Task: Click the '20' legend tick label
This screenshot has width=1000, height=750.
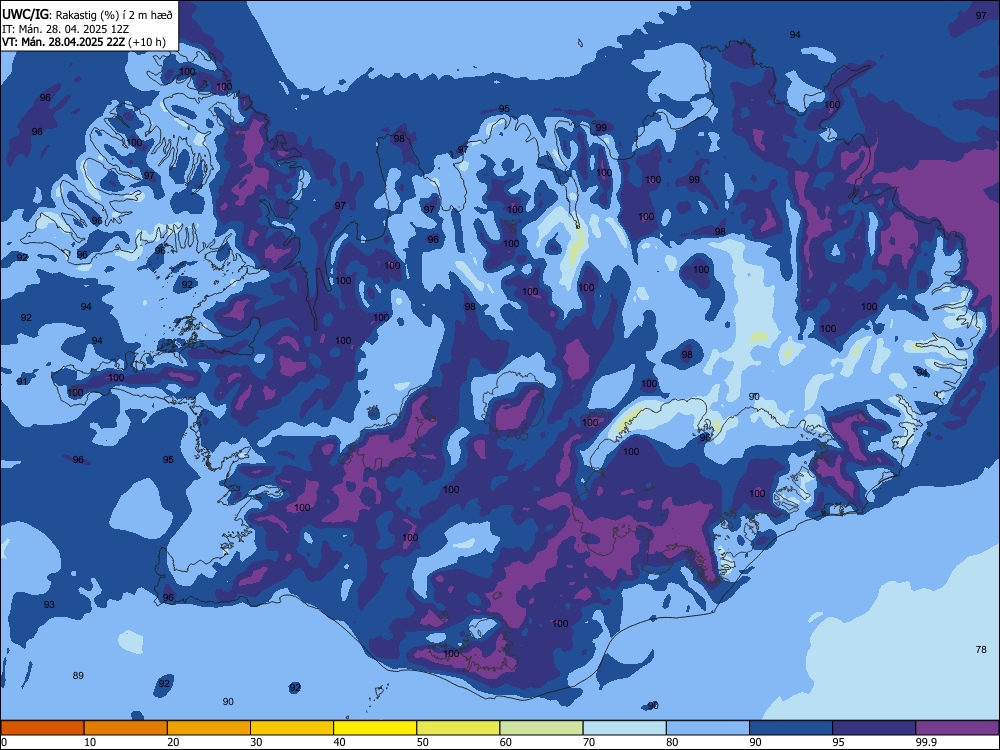Action: pyautogui.click(x=173, y=742)
